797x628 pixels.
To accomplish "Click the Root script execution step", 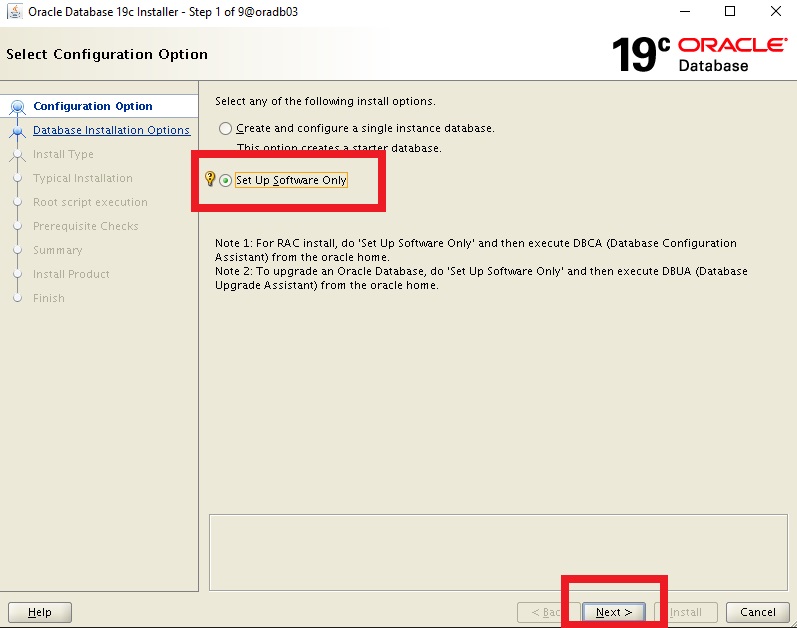I will point(90,202).
